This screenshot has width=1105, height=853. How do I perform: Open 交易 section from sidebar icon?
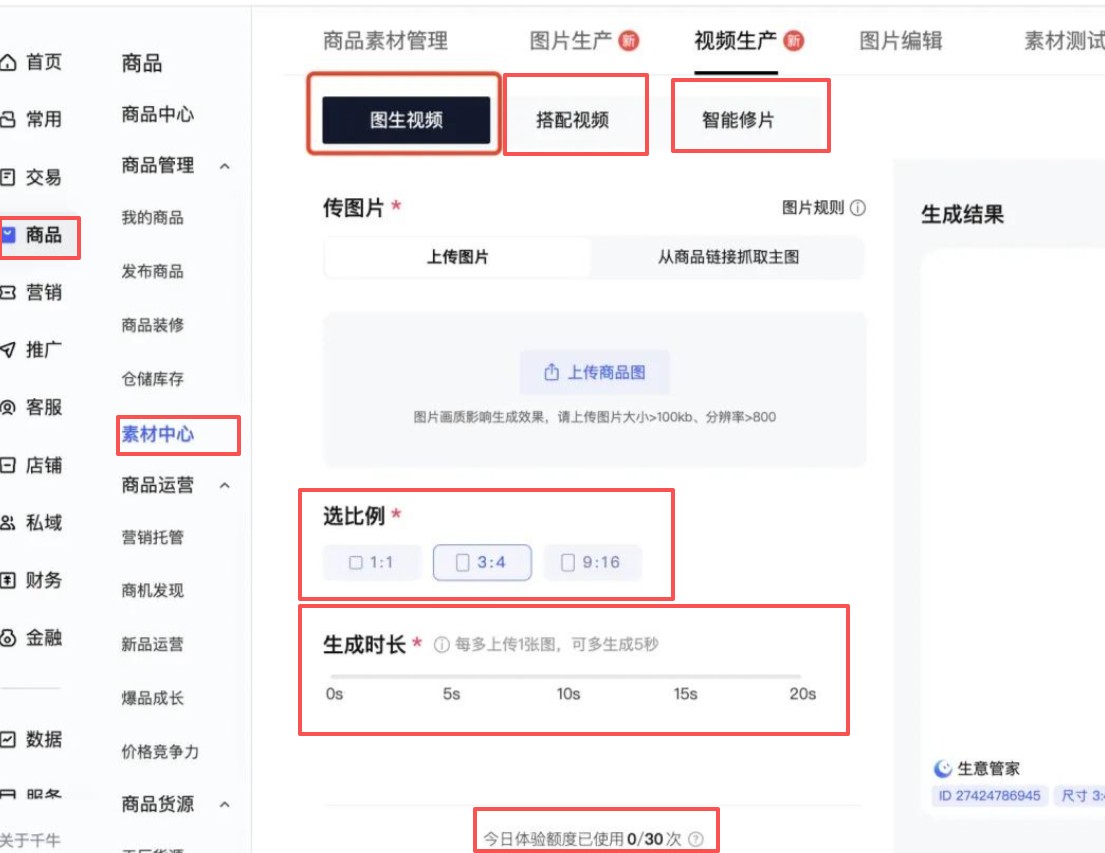9,178
